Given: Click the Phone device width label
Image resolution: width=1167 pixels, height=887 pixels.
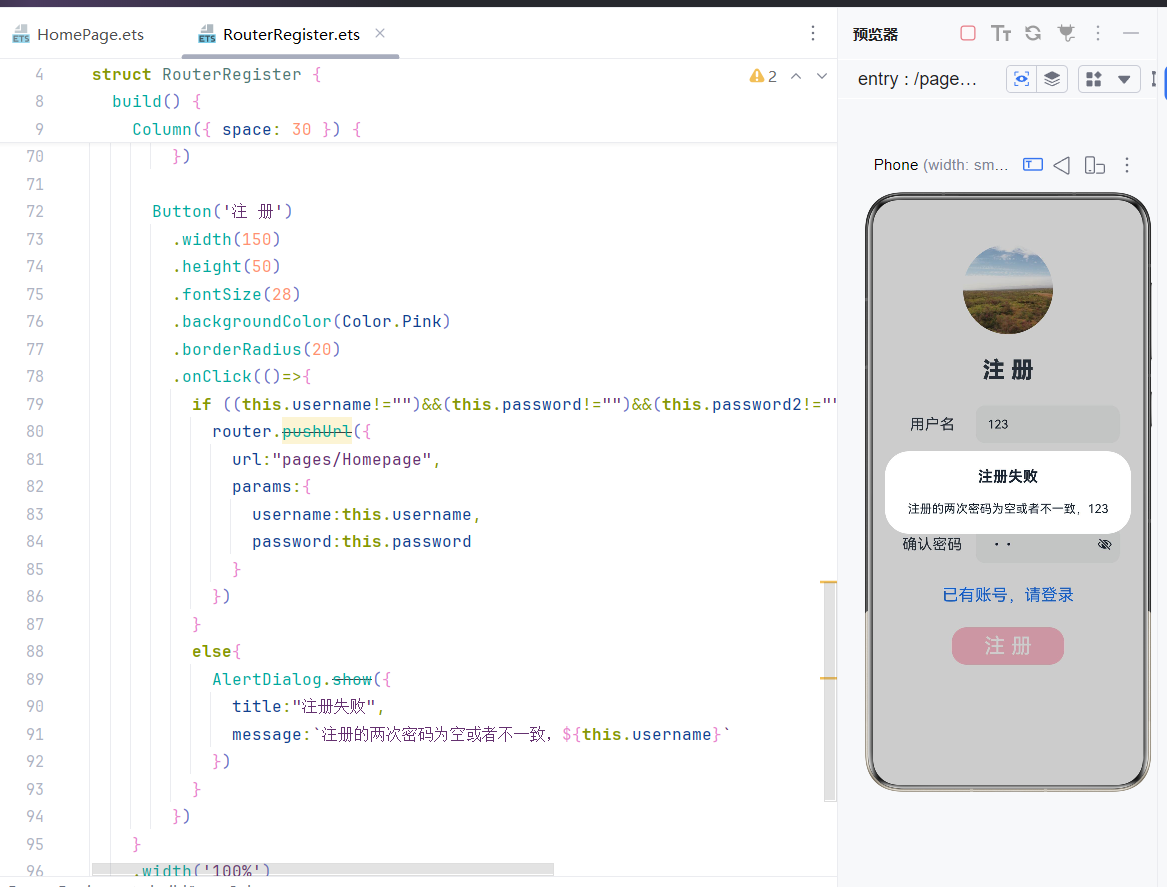Looking at the screenshot, I should click(941, 164).
